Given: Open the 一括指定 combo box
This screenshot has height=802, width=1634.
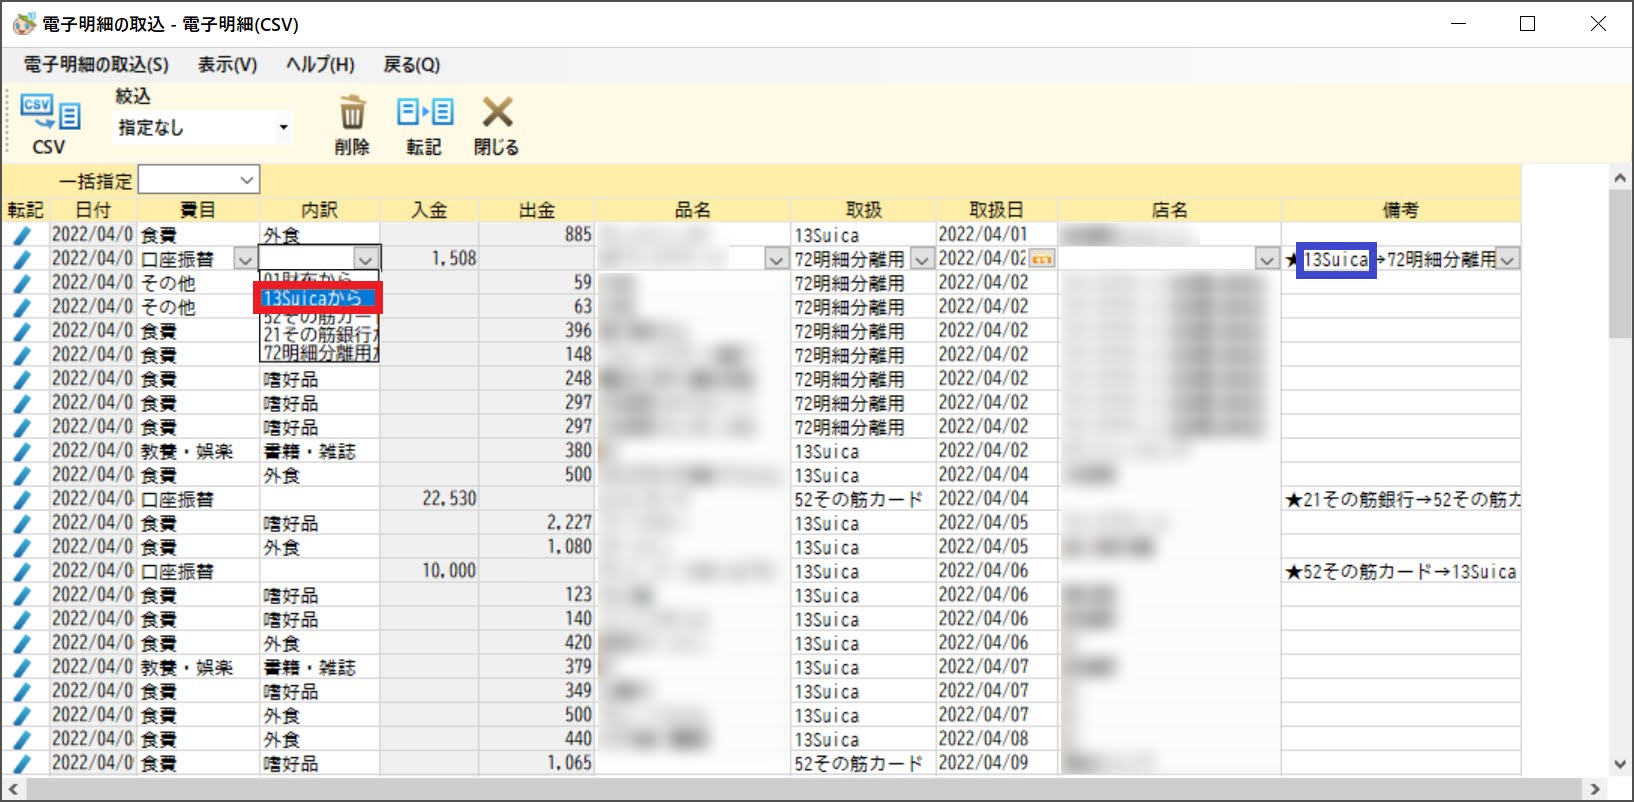Looking at the screenshot, I should (x=199, y=180).
